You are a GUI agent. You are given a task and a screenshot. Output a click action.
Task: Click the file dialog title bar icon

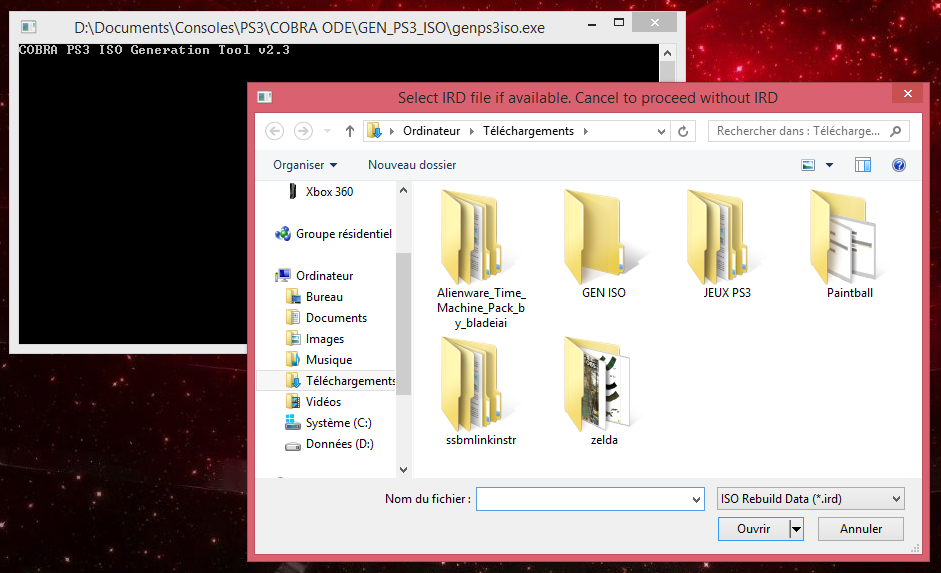(265, 97)
